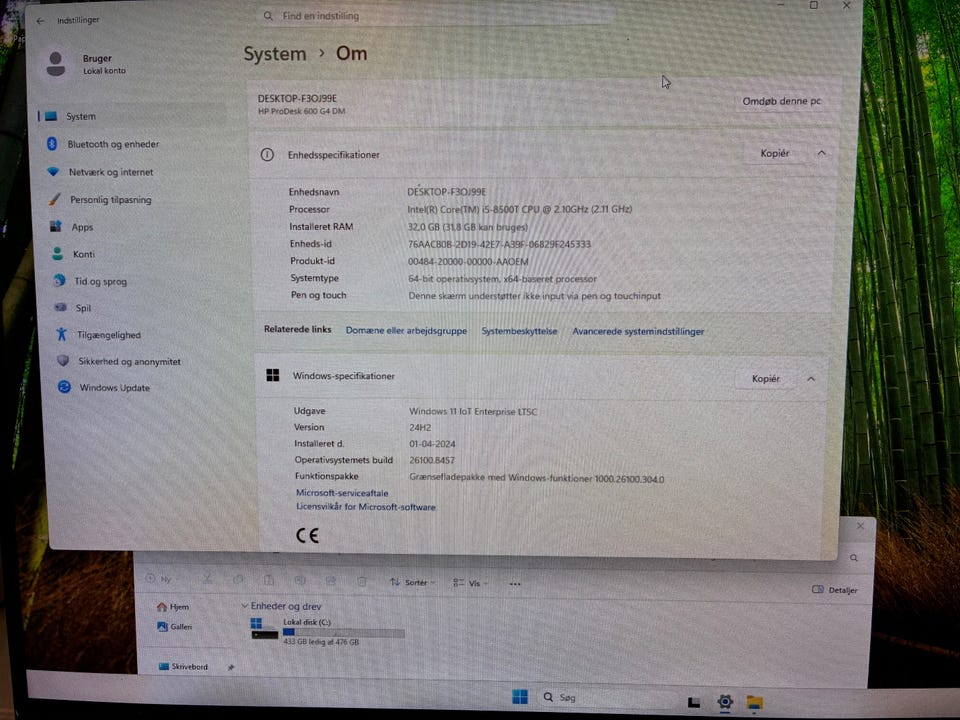
Task: Toggle Detaljer pane in File Explorer
Action: point(834,590)
